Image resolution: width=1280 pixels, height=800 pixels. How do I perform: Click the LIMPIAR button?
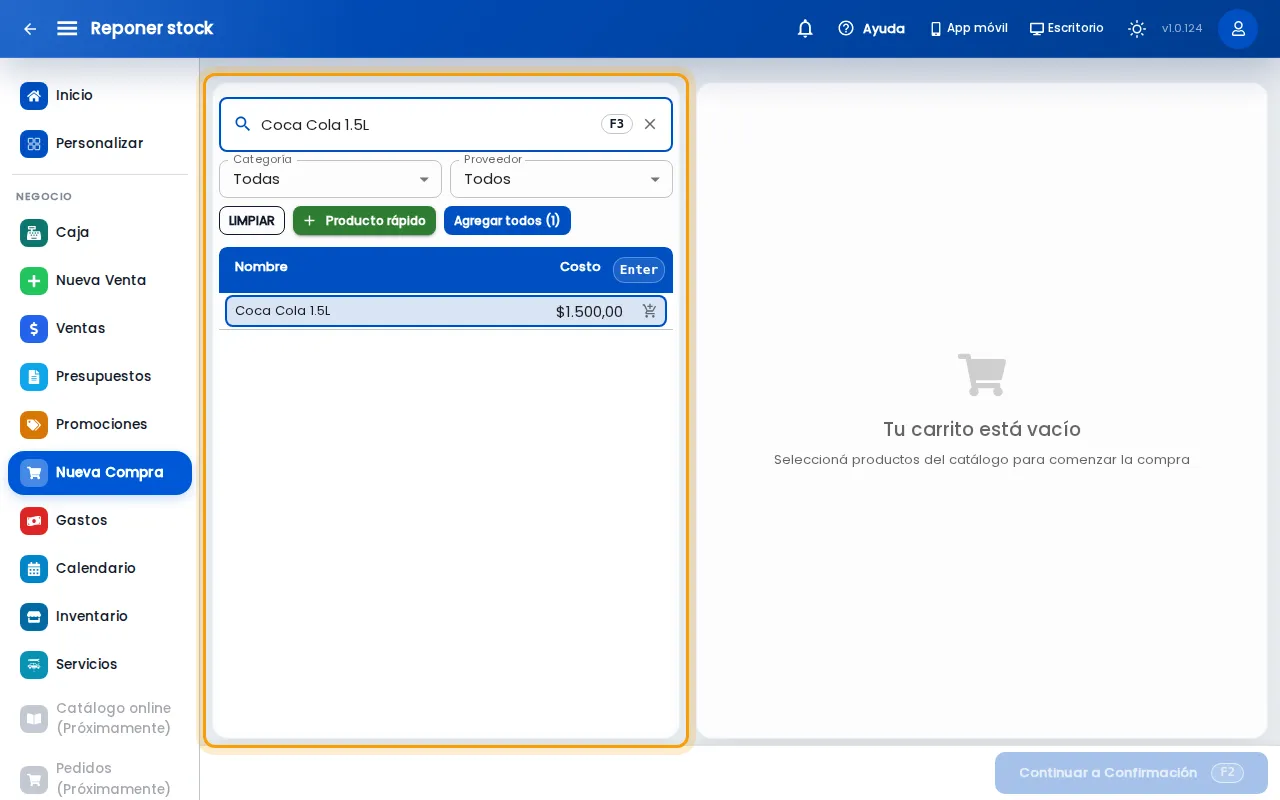(252, 220)
